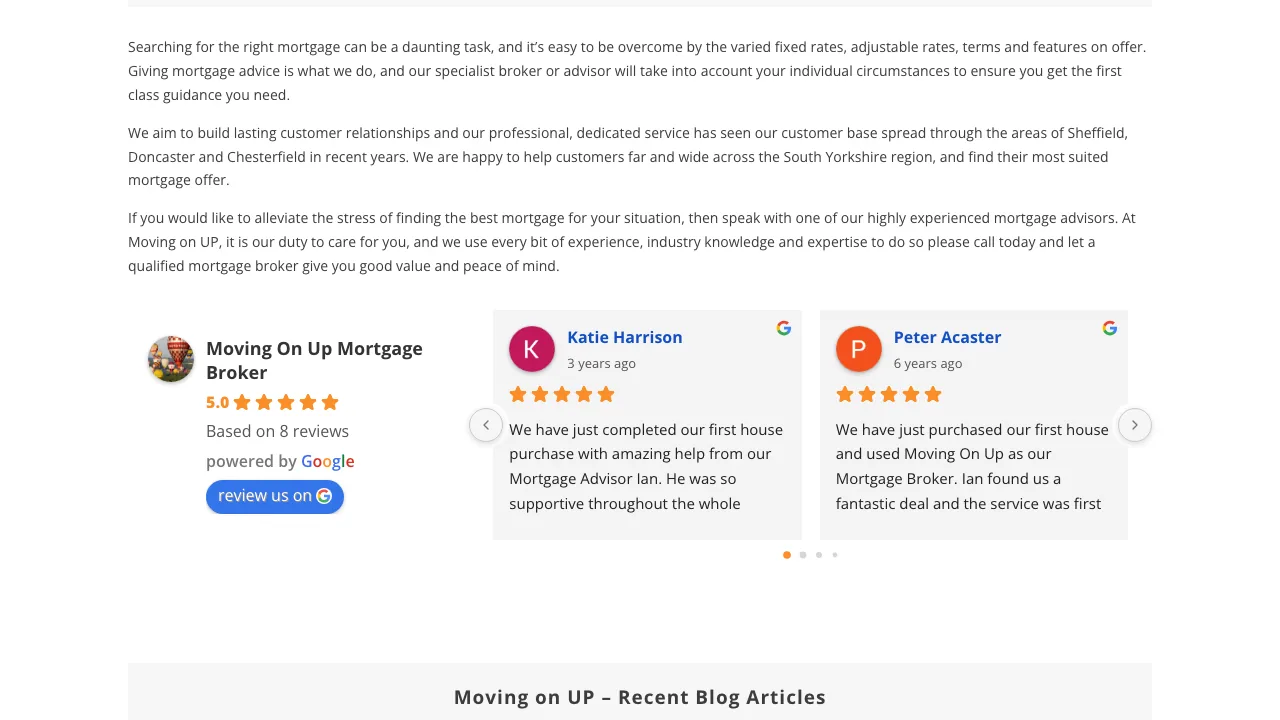The height and width of the screenshot is (720, 1280).
Task: Select Katie Harrison's avatar circle
Action: click(532, 348)
